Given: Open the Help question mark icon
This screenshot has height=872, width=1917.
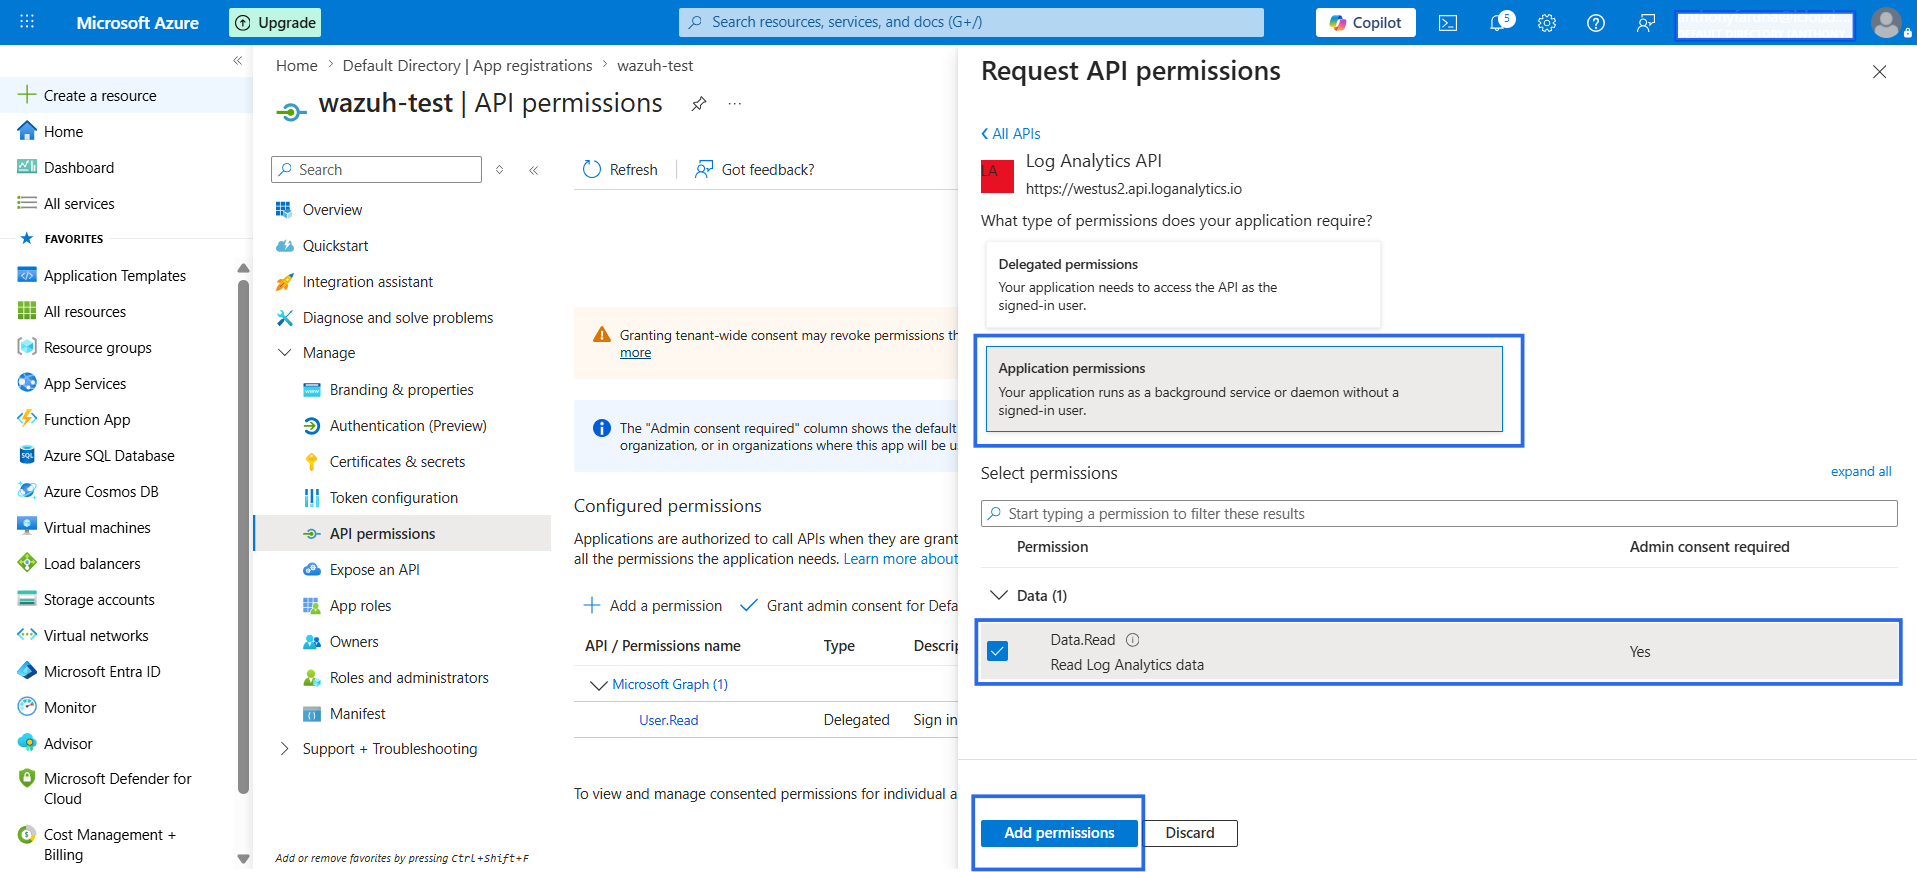Looking at the screenshot, I should click(x=1596, y=23).
